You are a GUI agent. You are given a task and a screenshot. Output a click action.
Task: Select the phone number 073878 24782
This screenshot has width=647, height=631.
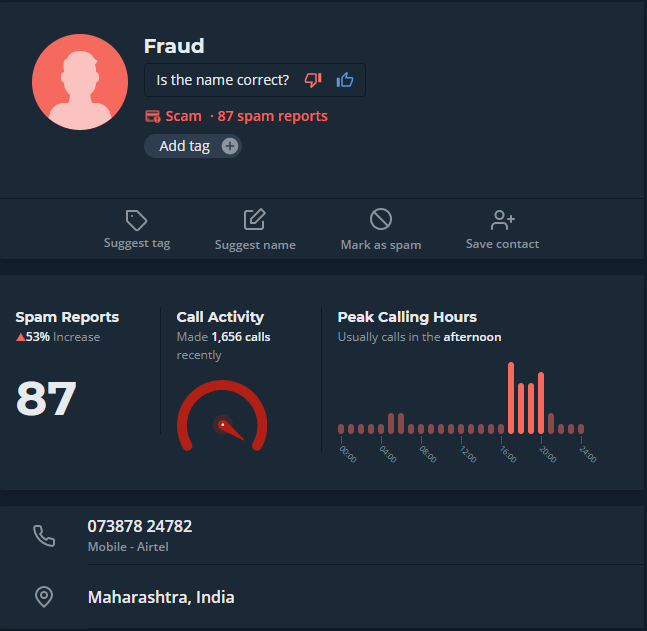[140, 526]
